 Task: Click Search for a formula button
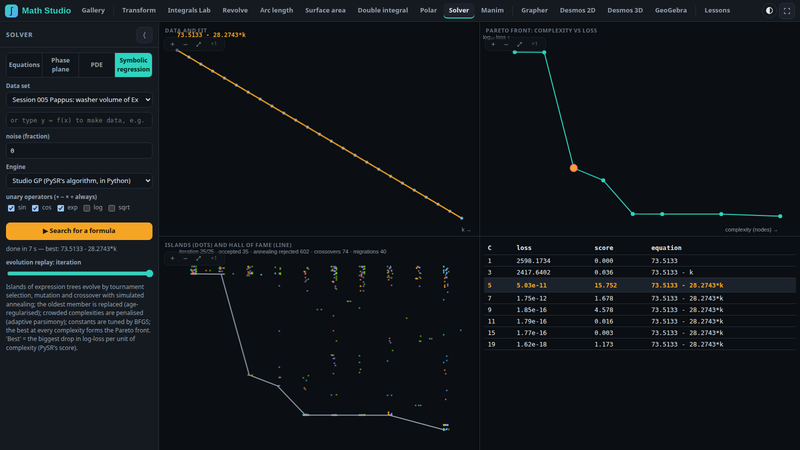tap(79, 231)
